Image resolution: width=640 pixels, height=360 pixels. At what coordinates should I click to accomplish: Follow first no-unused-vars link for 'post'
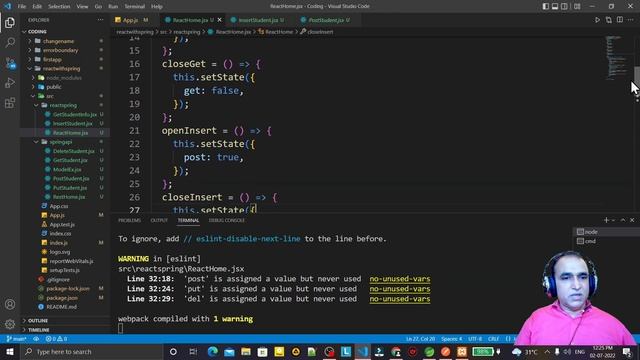pos(400,279)
